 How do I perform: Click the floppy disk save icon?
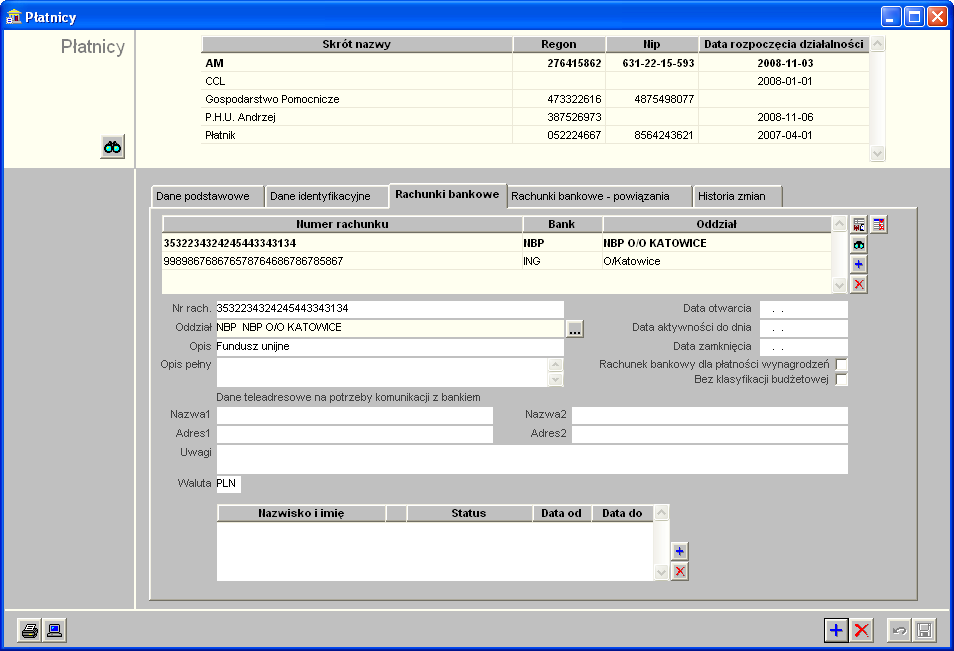[924, 630]
